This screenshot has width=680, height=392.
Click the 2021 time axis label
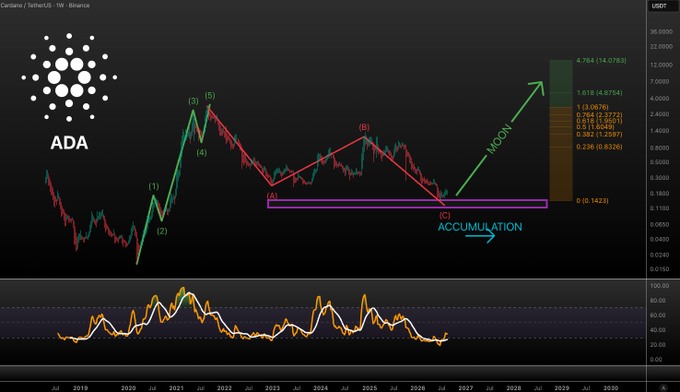[176, 388]
